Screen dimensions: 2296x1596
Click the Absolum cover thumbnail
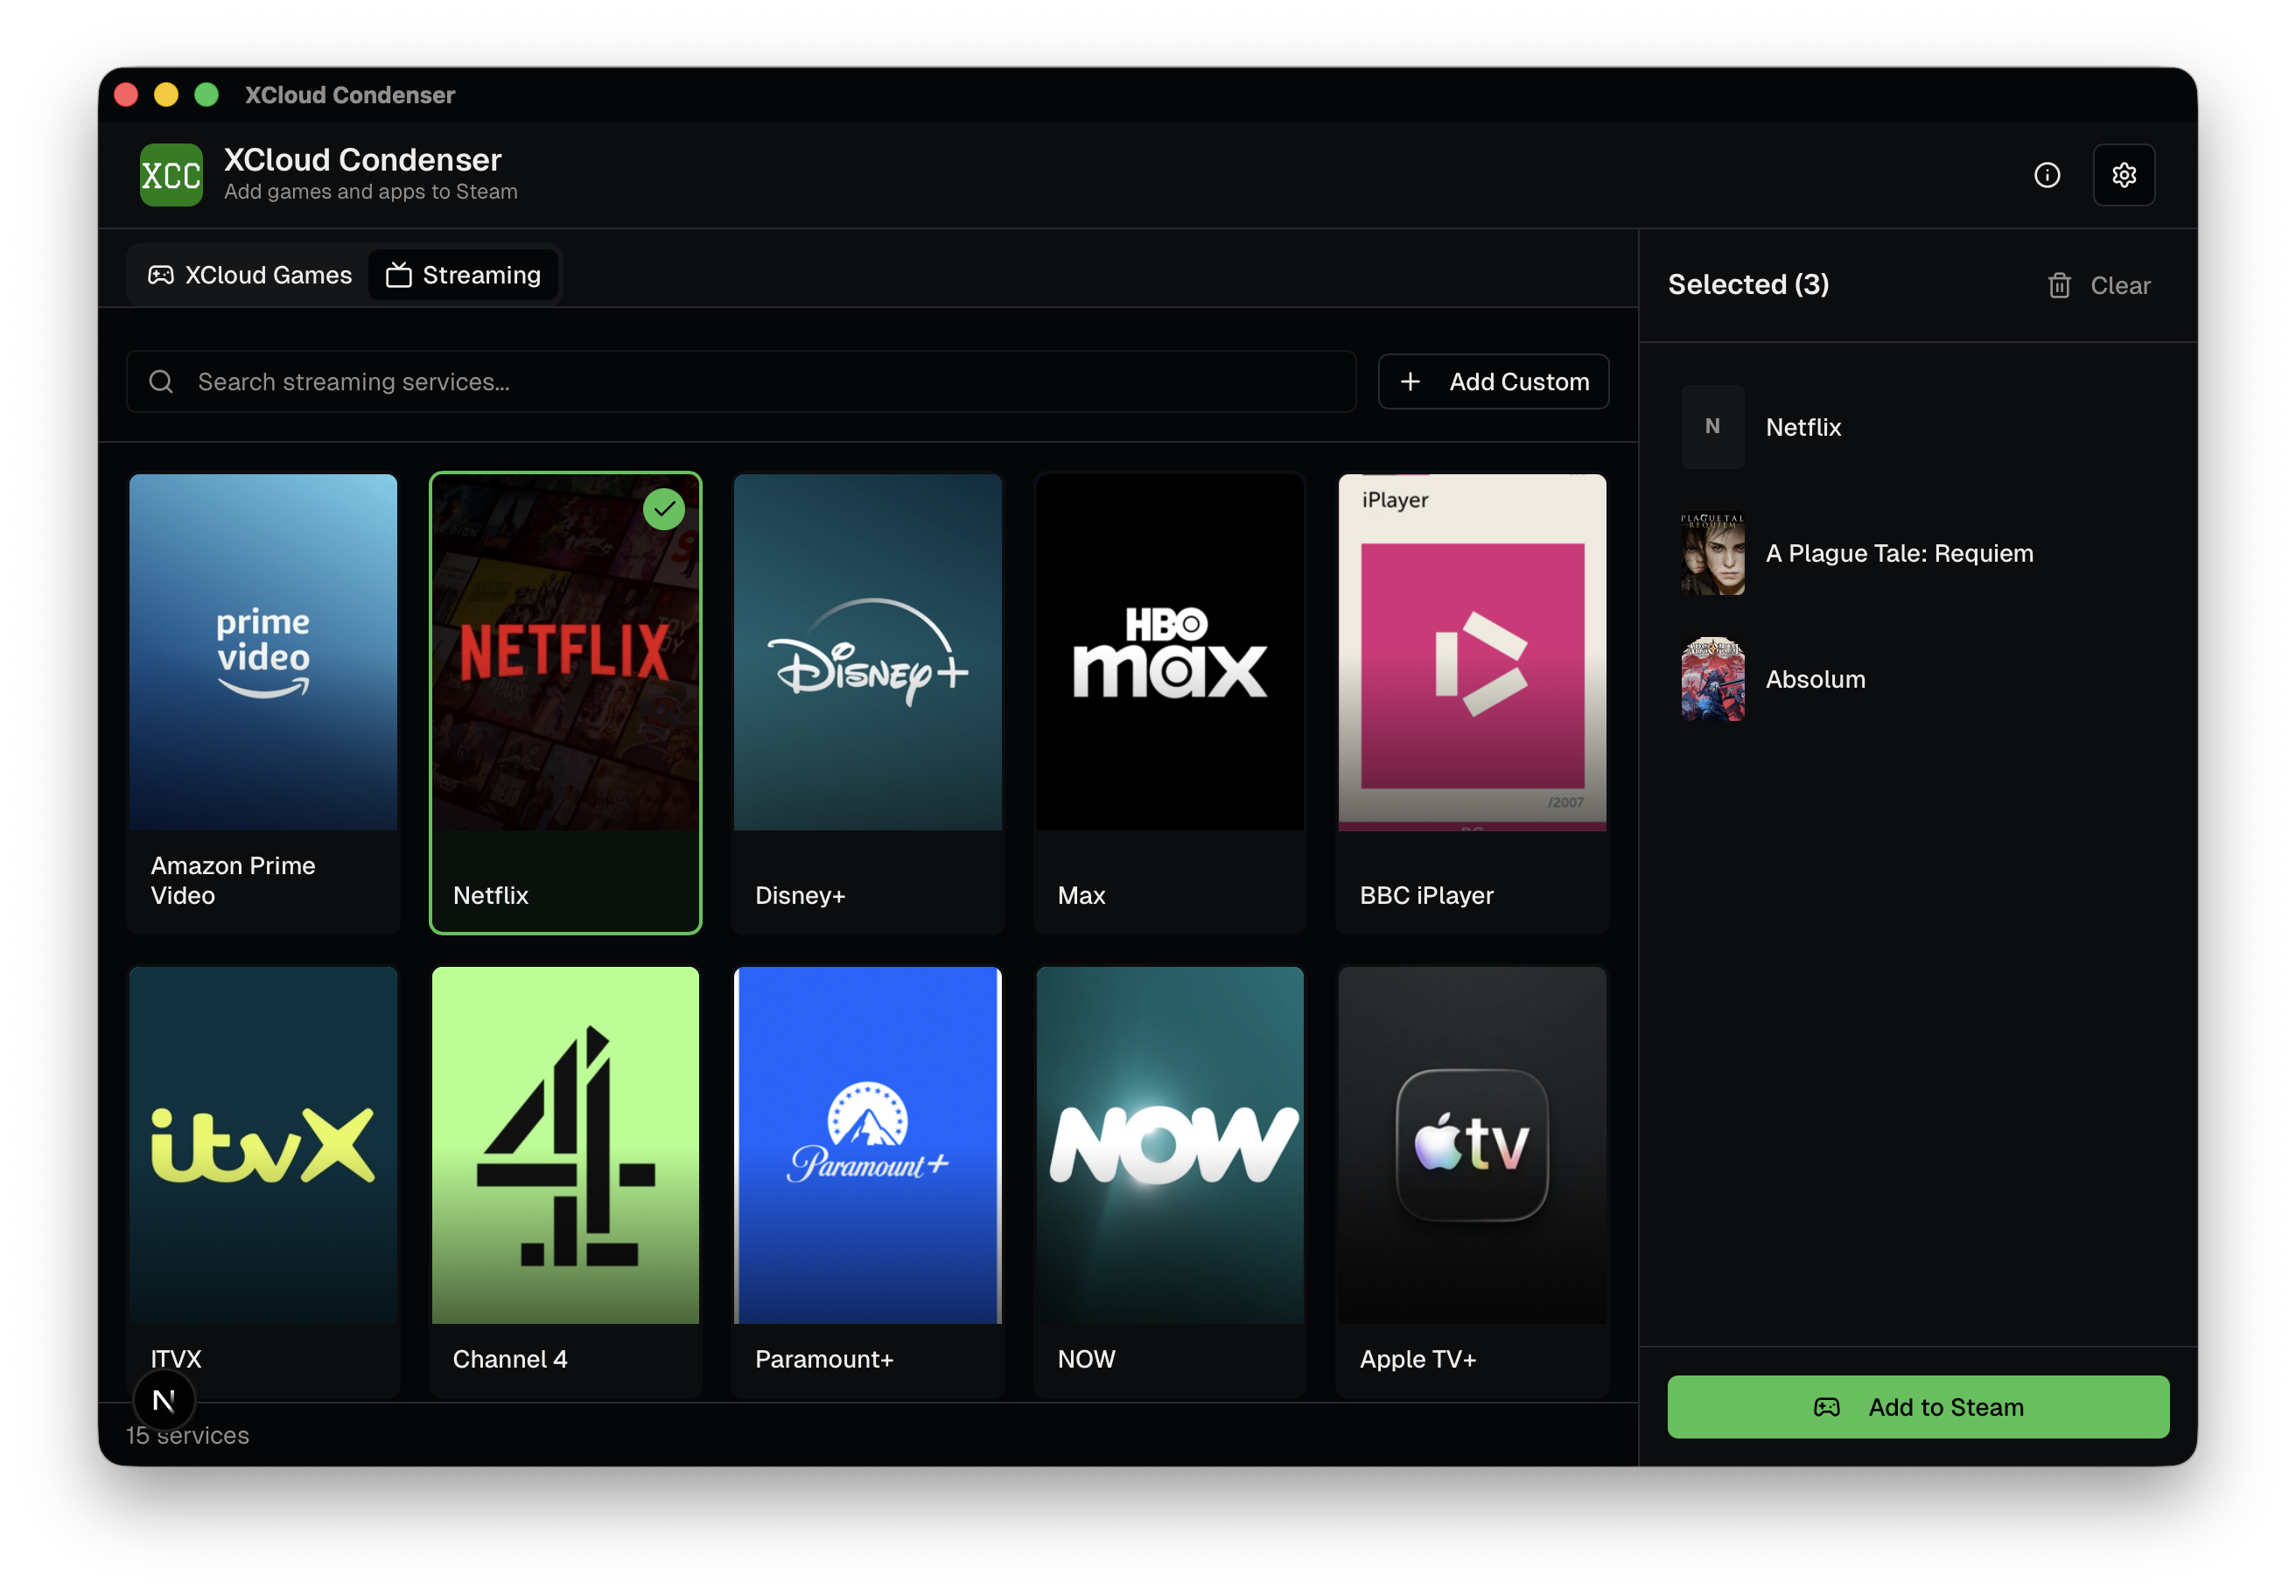click(x=1712, y=679)
